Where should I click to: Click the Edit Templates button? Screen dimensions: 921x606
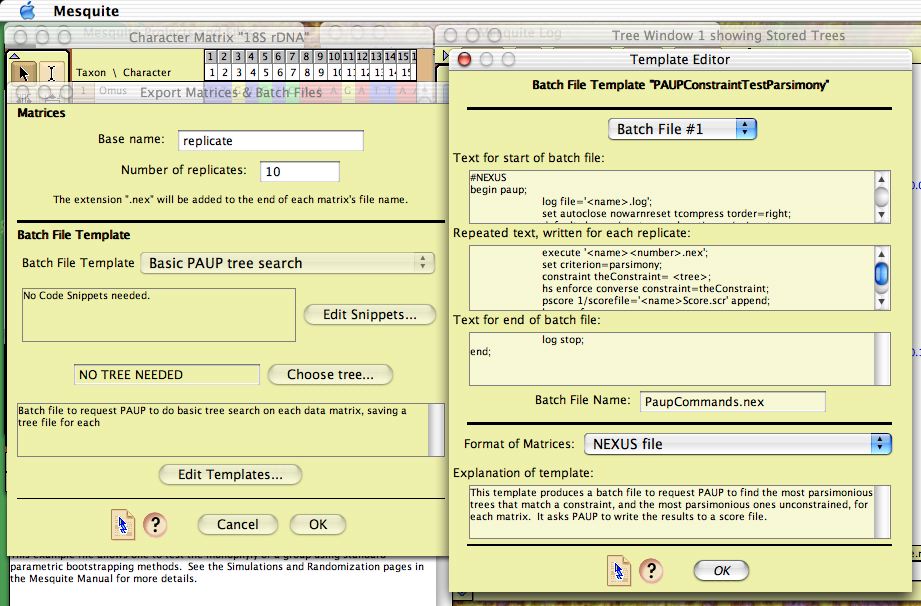tap(230, 474)
